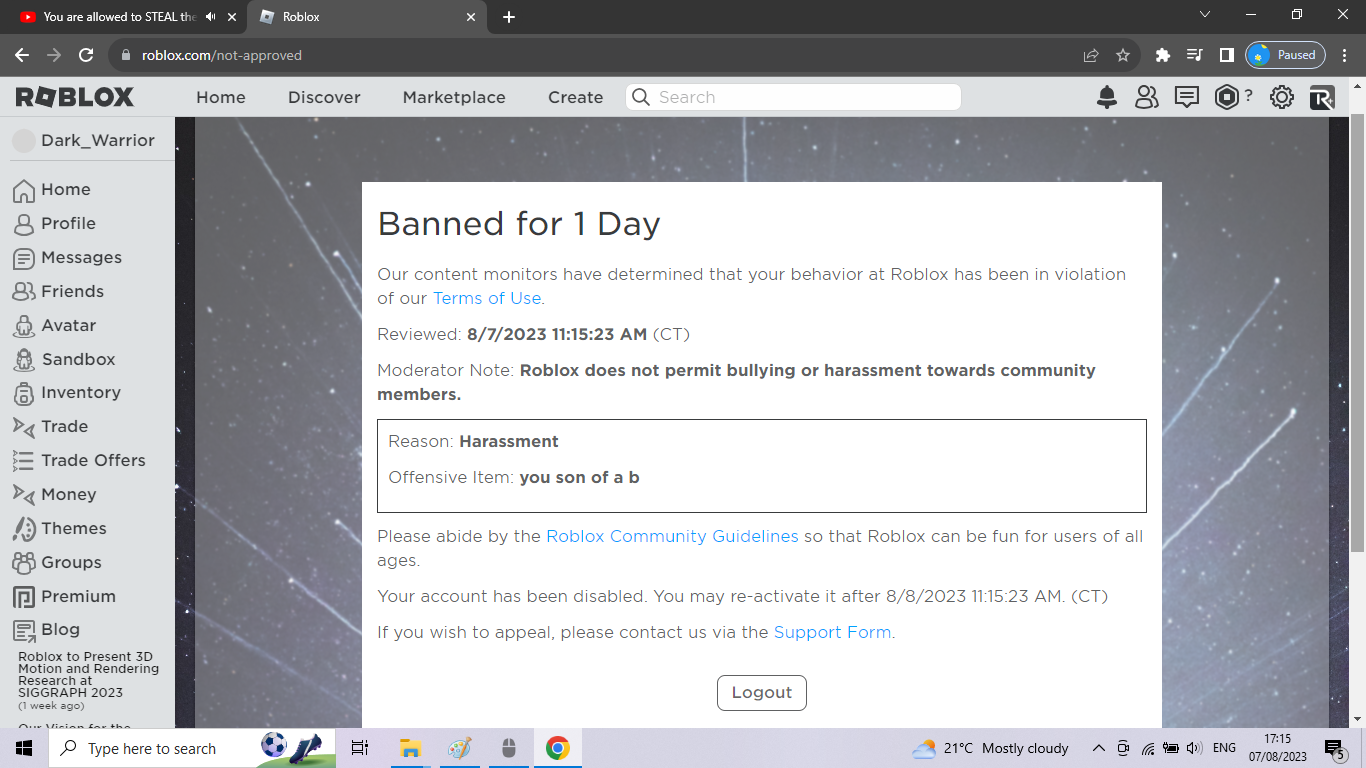This screenshot has height=768, width=1366.
Task: Open Task View on the taskbar
Action: 360,748
